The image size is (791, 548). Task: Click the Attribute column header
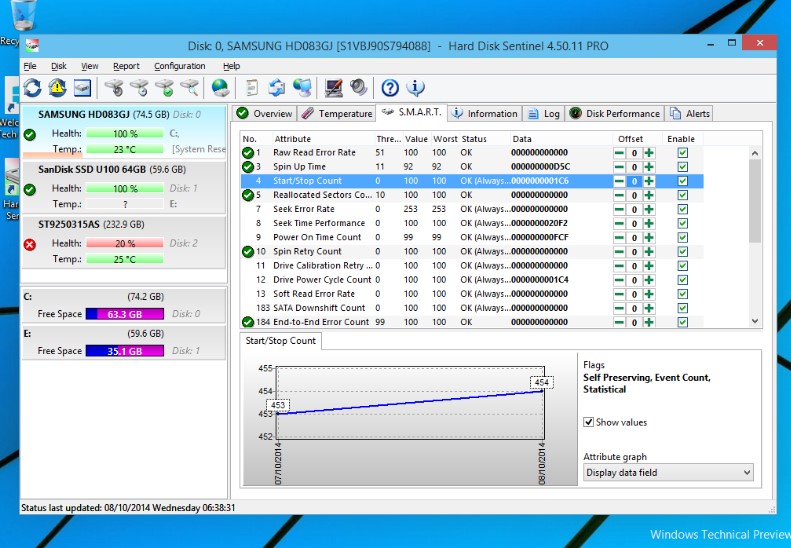322,139
